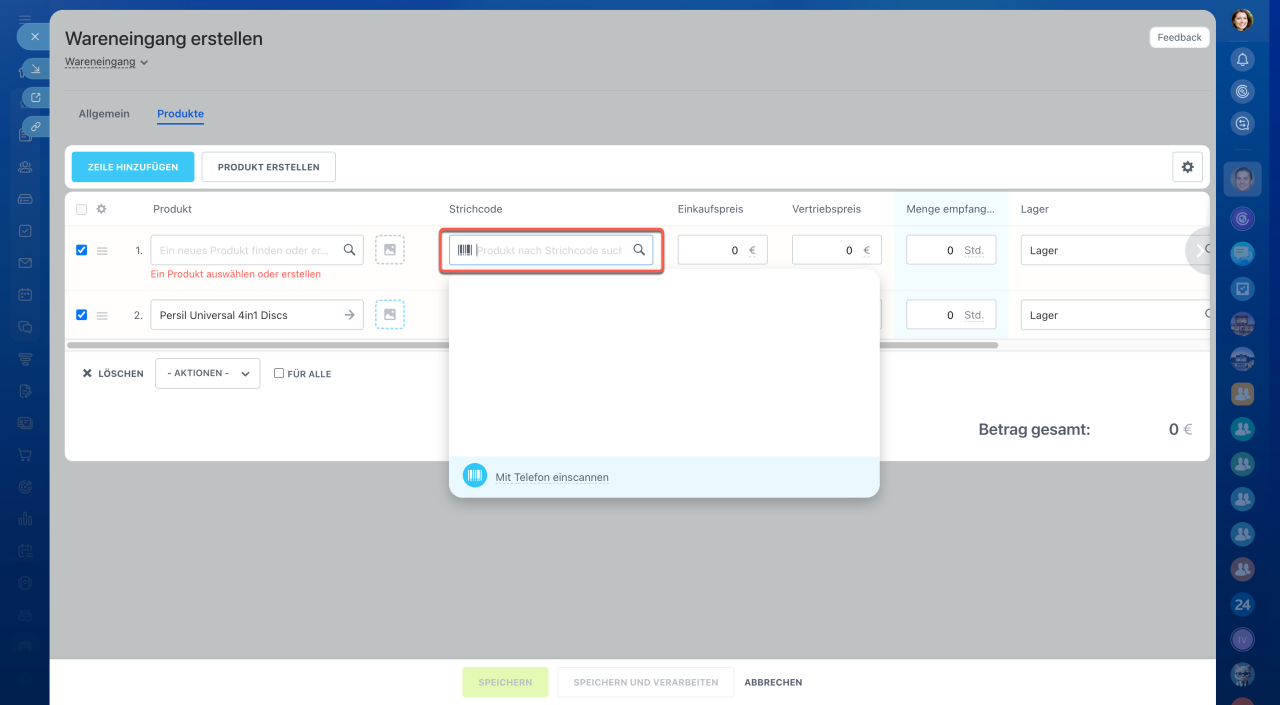1280x705 pixels.
Task: Click the search magnifier in the Strichcode field
Action: pos(639,250)
